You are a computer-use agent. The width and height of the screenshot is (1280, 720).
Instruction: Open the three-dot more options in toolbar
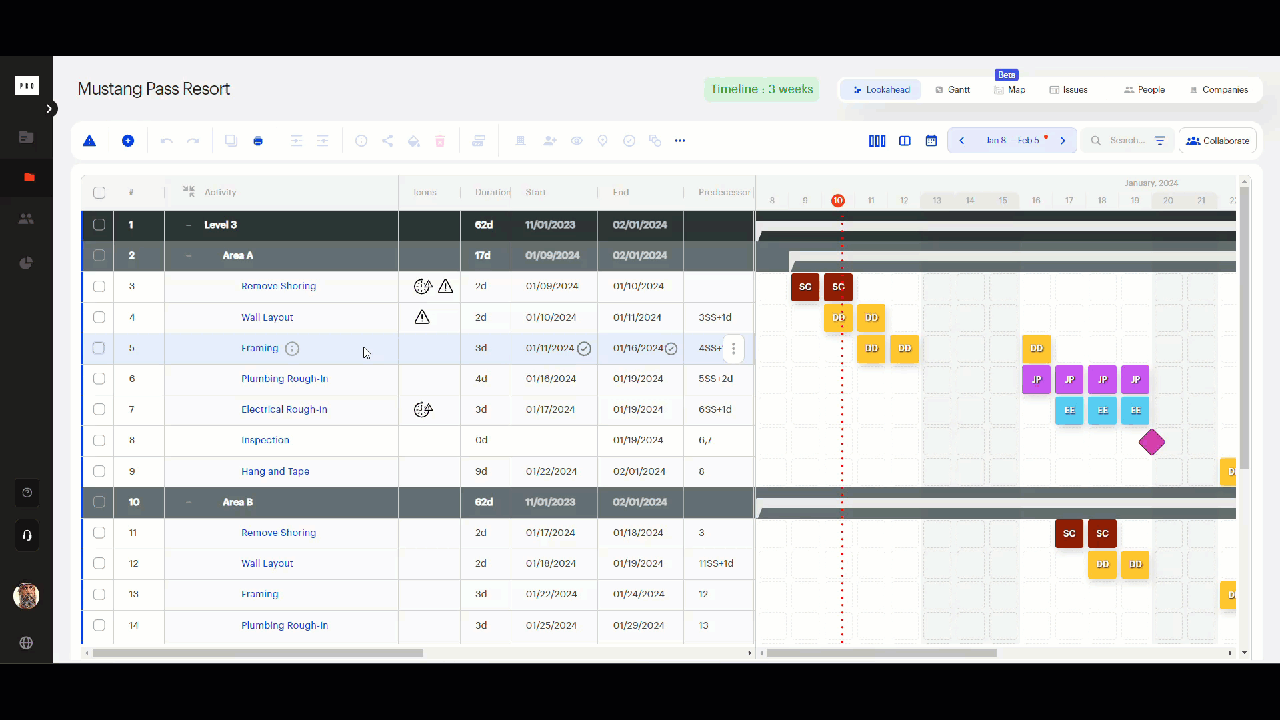pos(680,141)
